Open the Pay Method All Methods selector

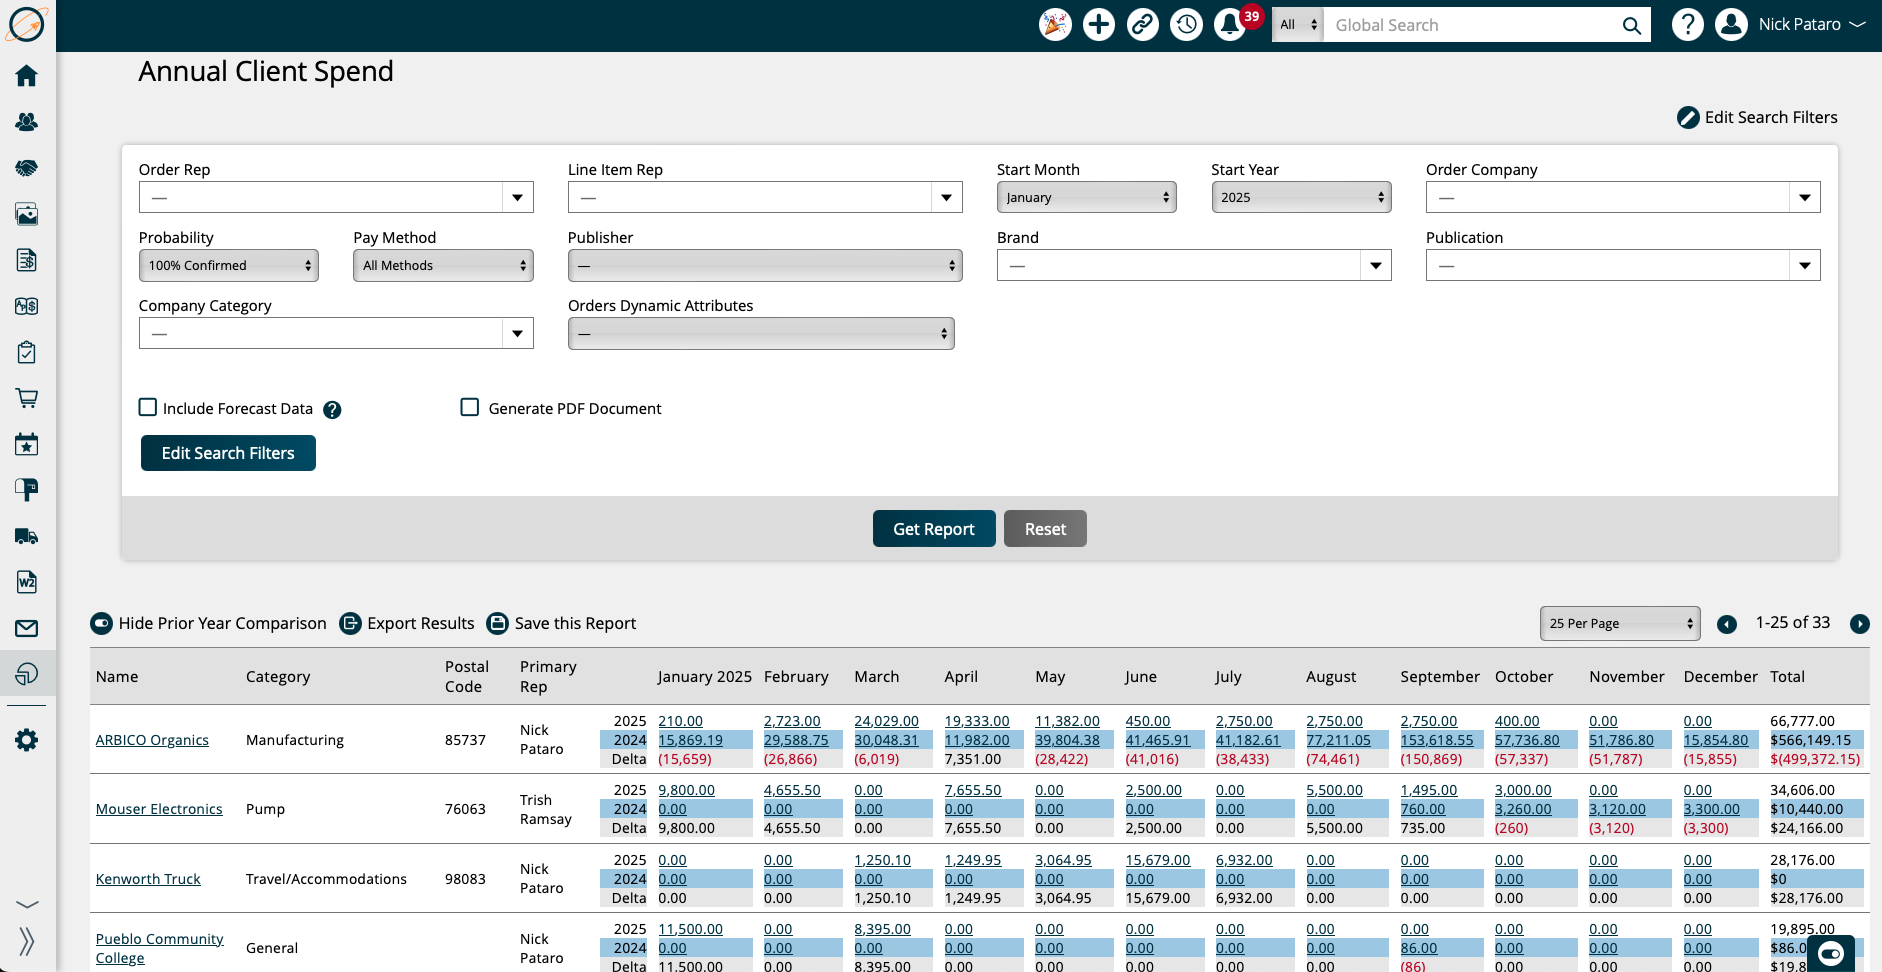[x=443, y=265]
